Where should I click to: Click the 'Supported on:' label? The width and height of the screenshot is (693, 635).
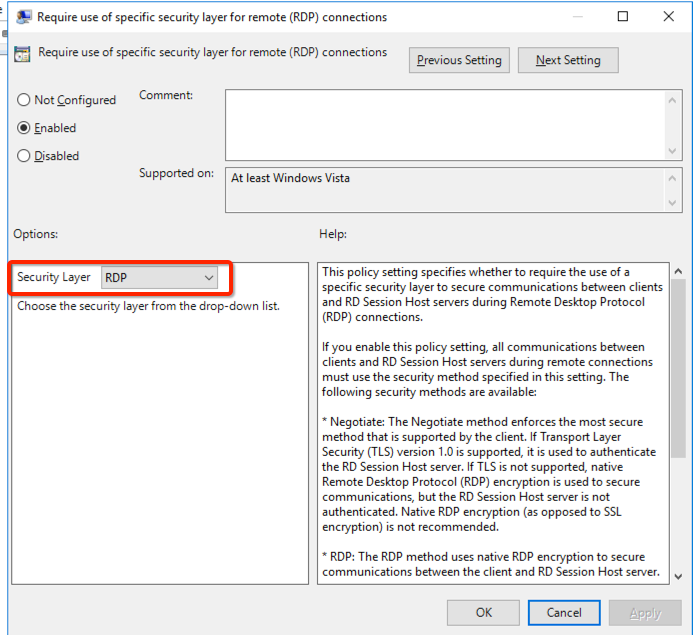click(176, 173)
